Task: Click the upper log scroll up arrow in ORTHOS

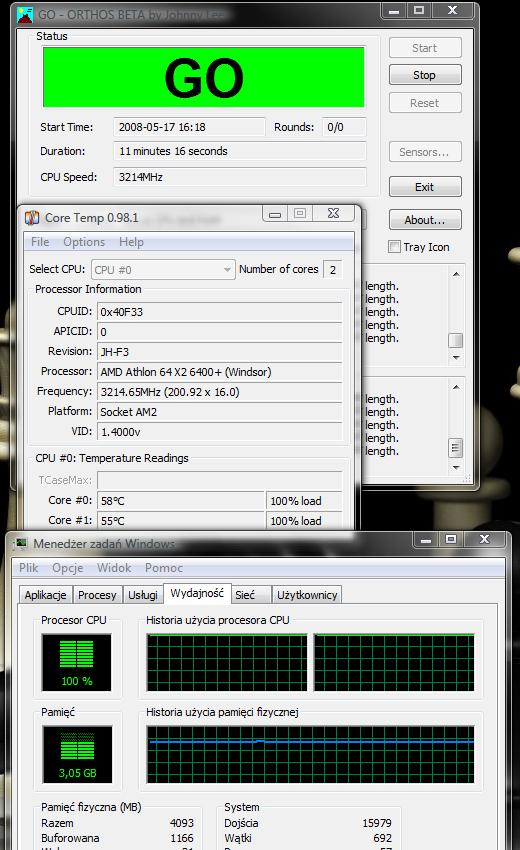Action: coord(456,274)
